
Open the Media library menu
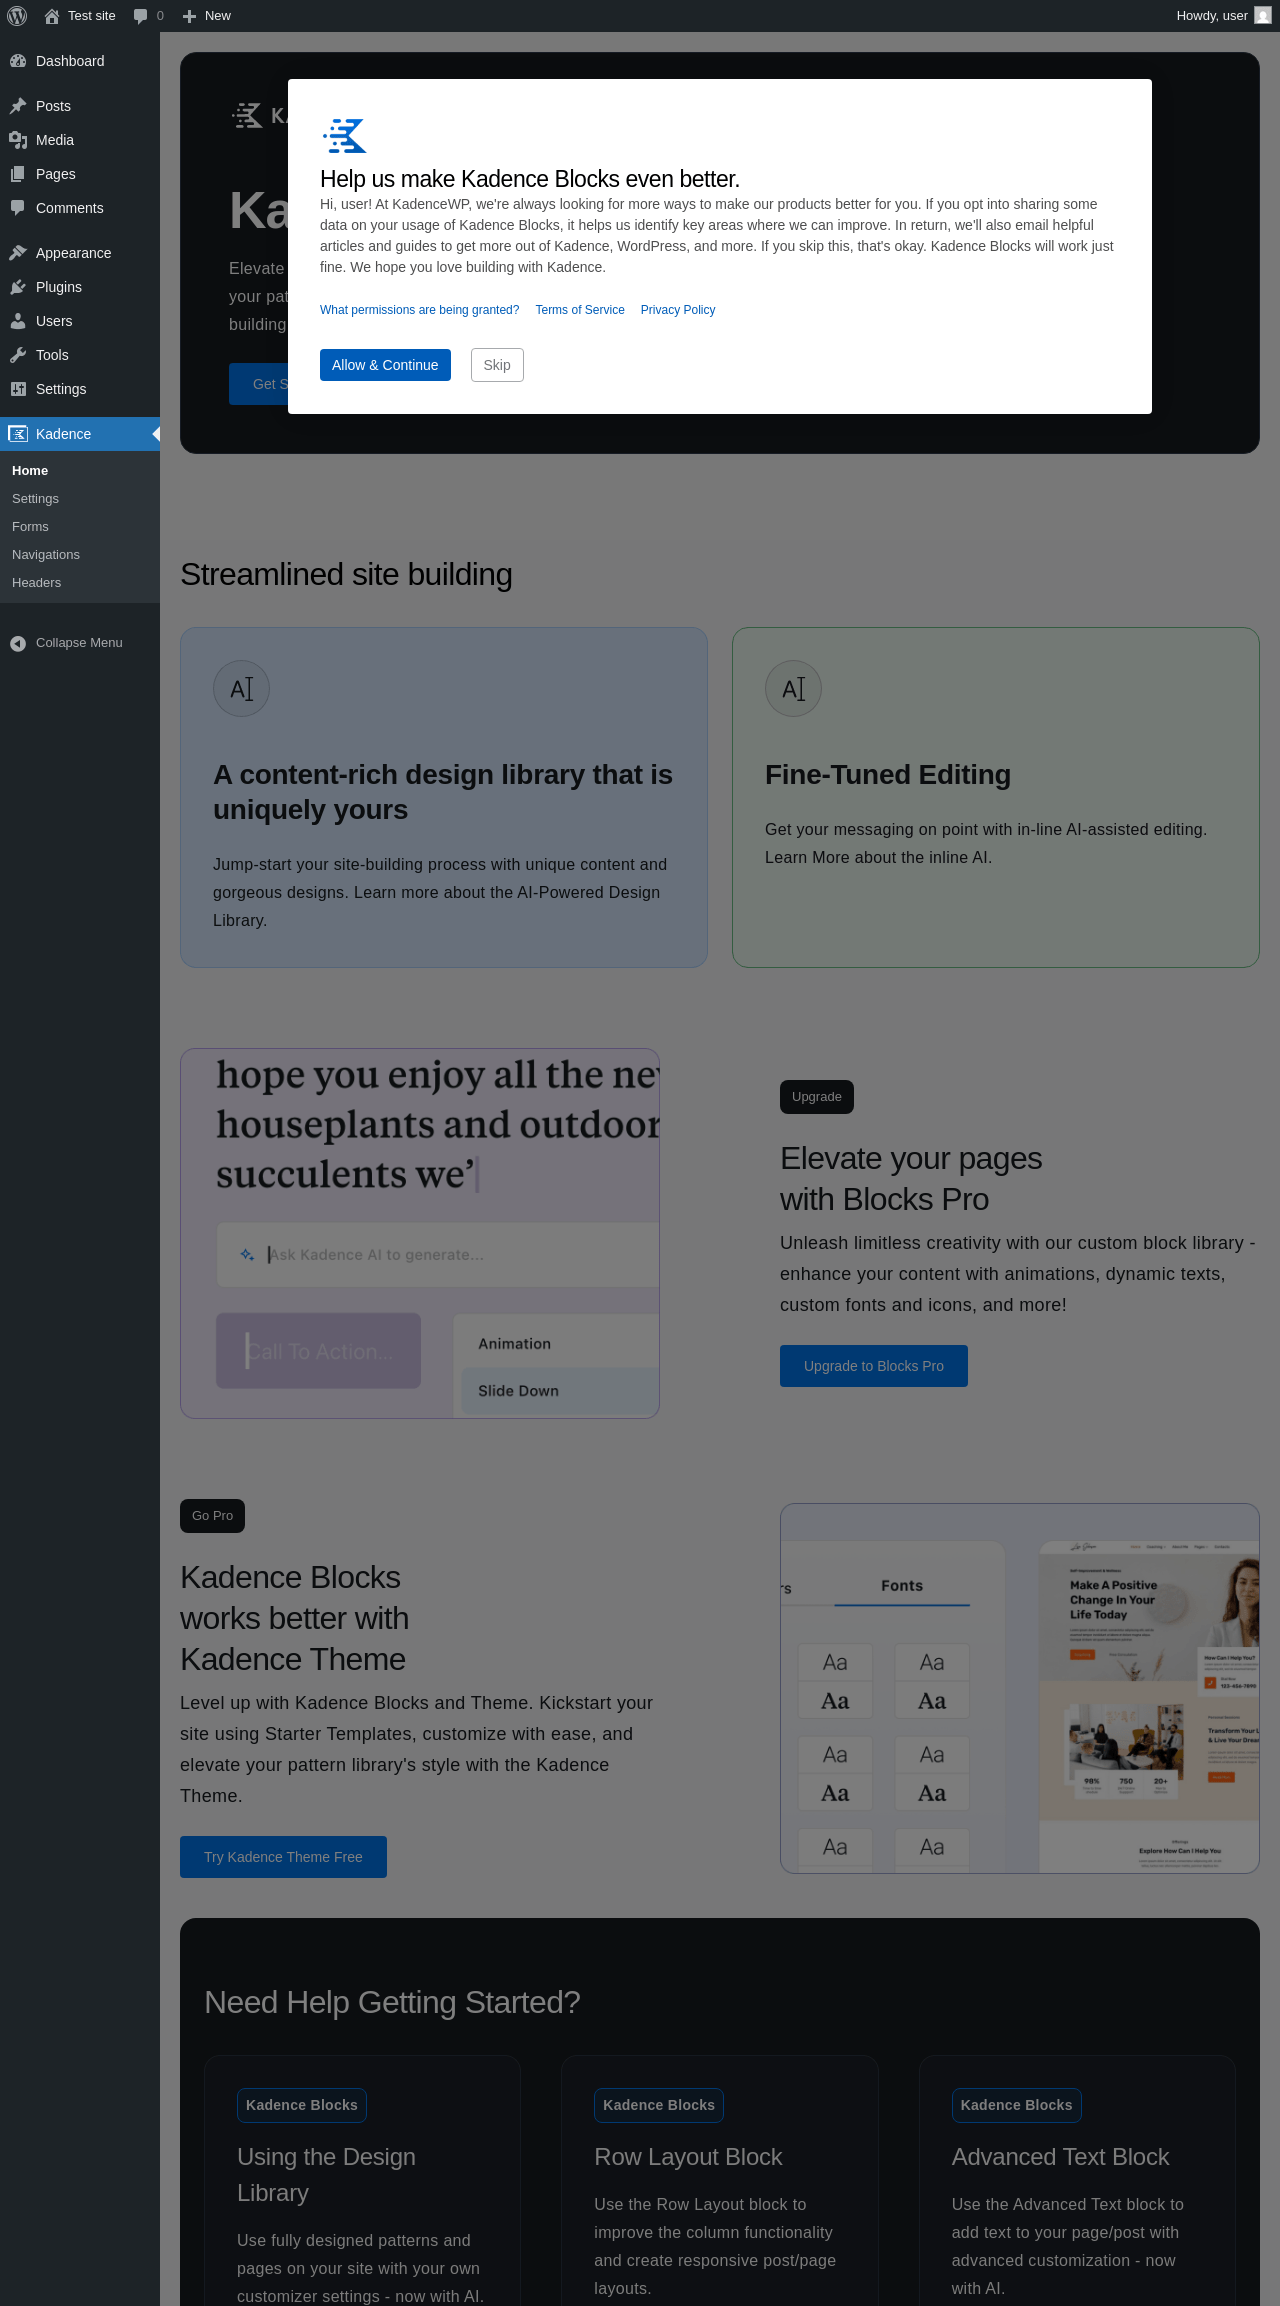tap(80, 140)
